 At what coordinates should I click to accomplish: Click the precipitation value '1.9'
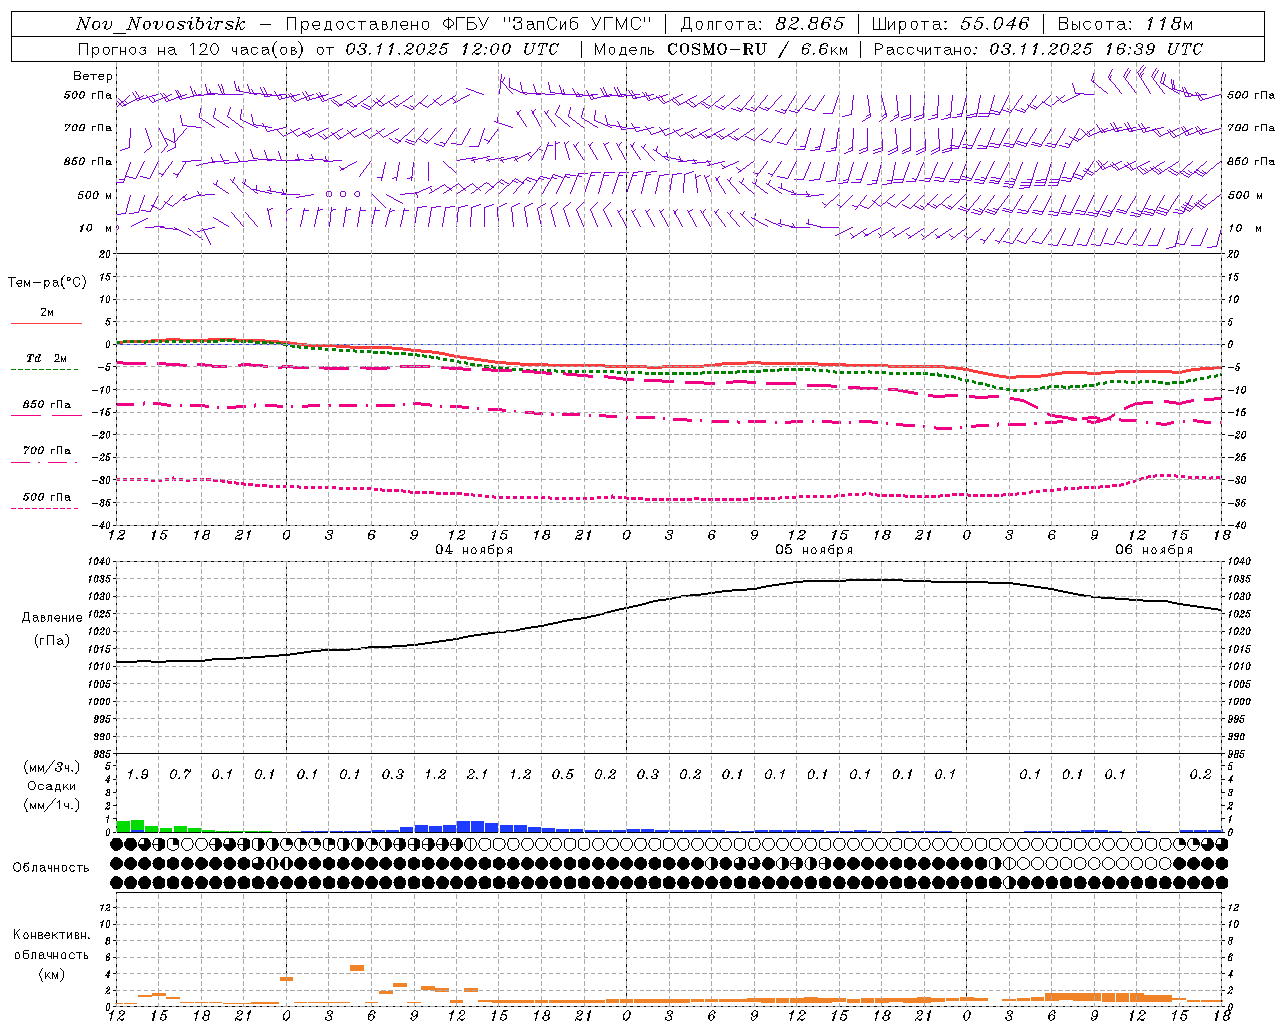(138, 774)
